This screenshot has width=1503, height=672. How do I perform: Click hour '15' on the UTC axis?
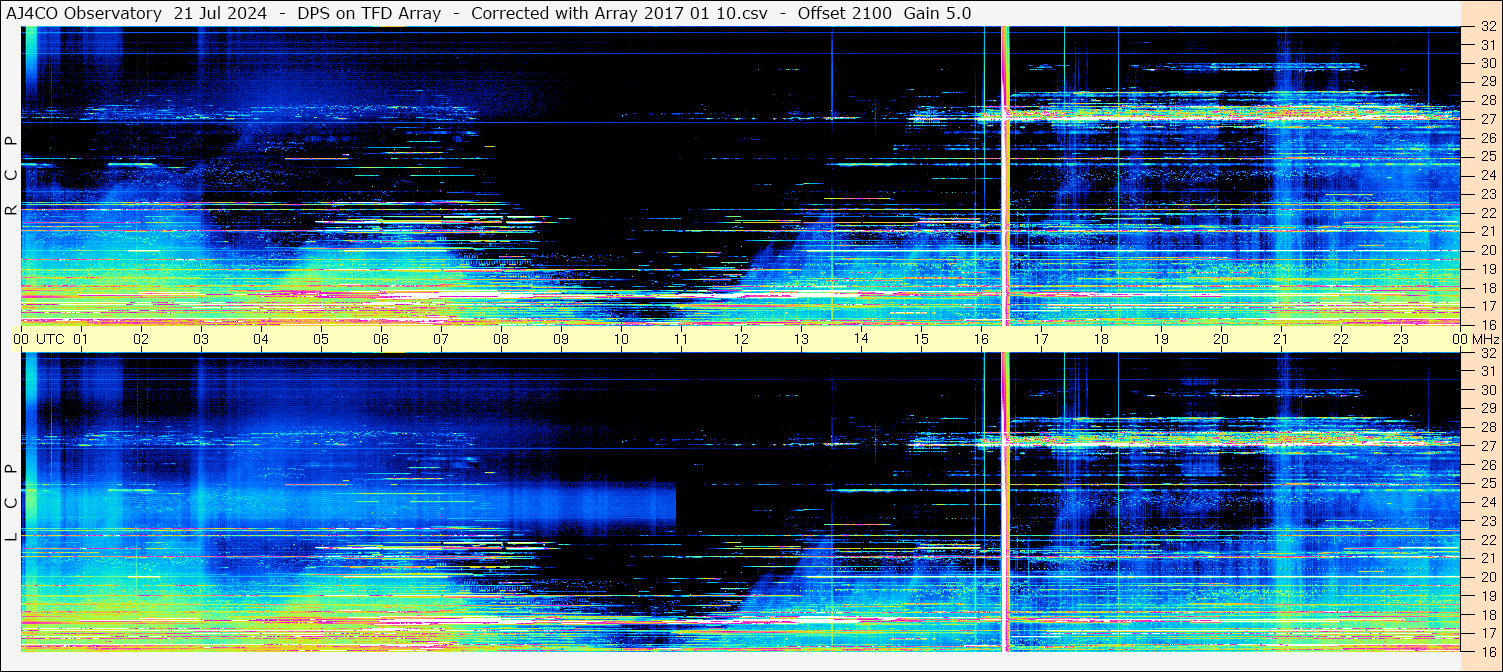[921, 339]
